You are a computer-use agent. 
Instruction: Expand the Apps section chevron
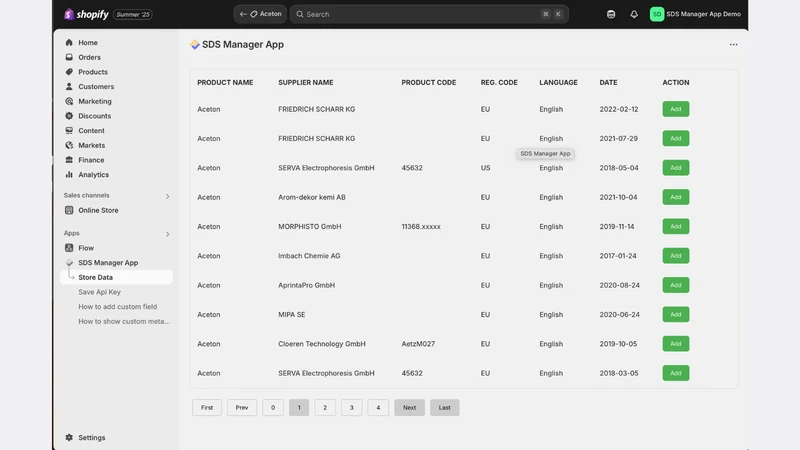167,234
